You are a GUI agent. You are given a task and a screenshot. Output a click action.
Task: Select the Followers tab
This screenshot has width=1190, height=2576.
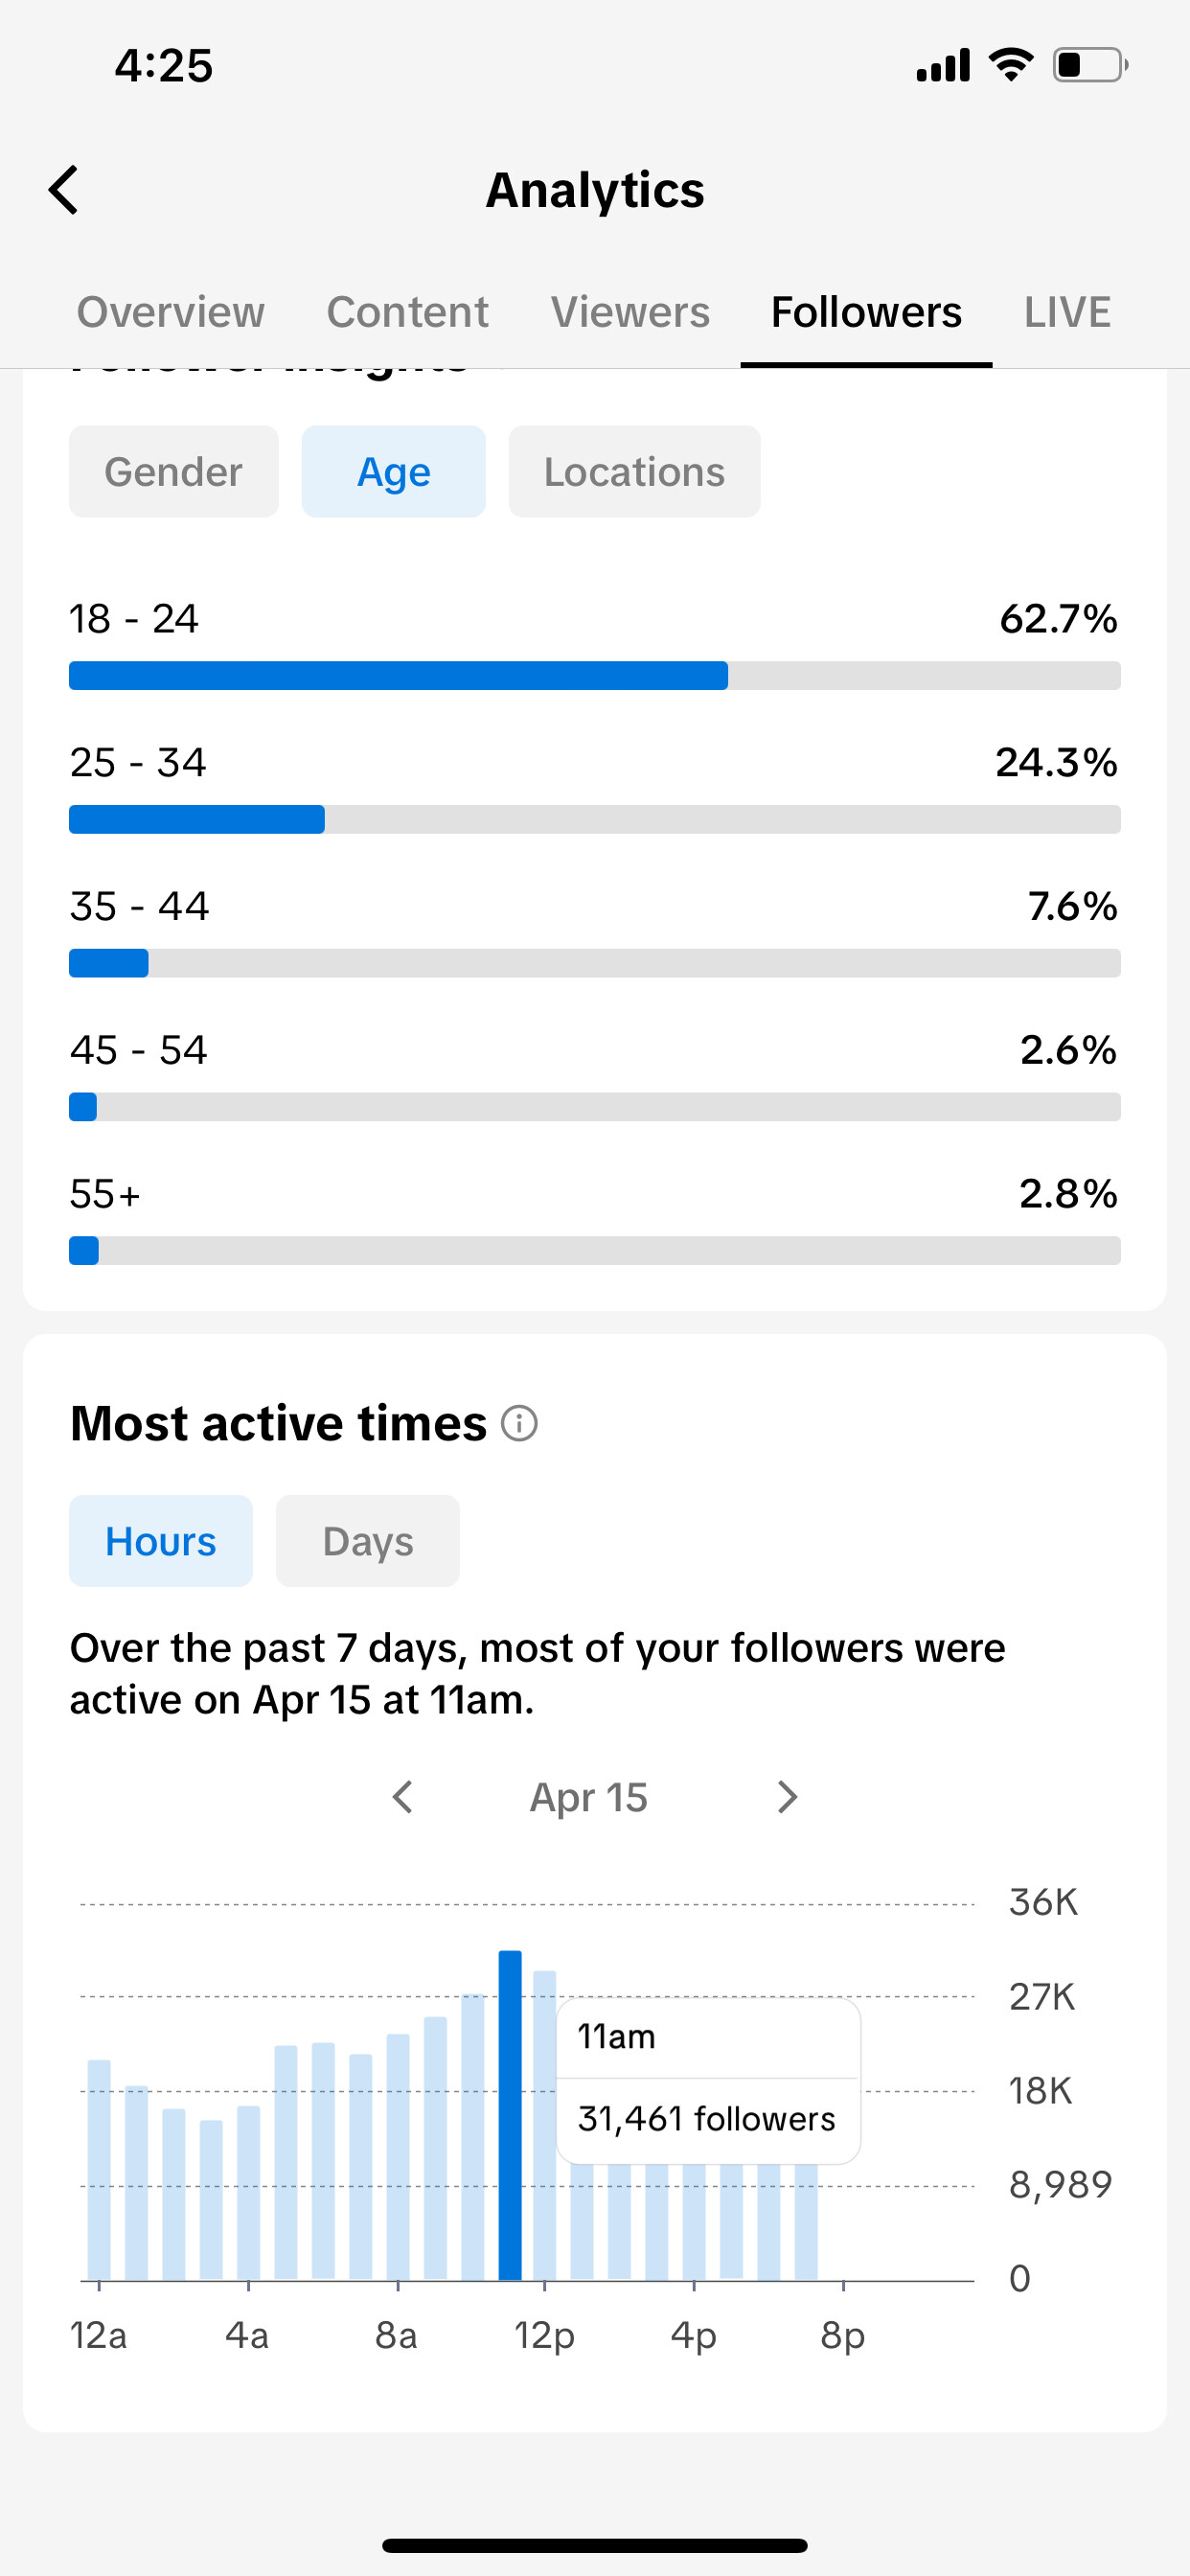point(866,312)
